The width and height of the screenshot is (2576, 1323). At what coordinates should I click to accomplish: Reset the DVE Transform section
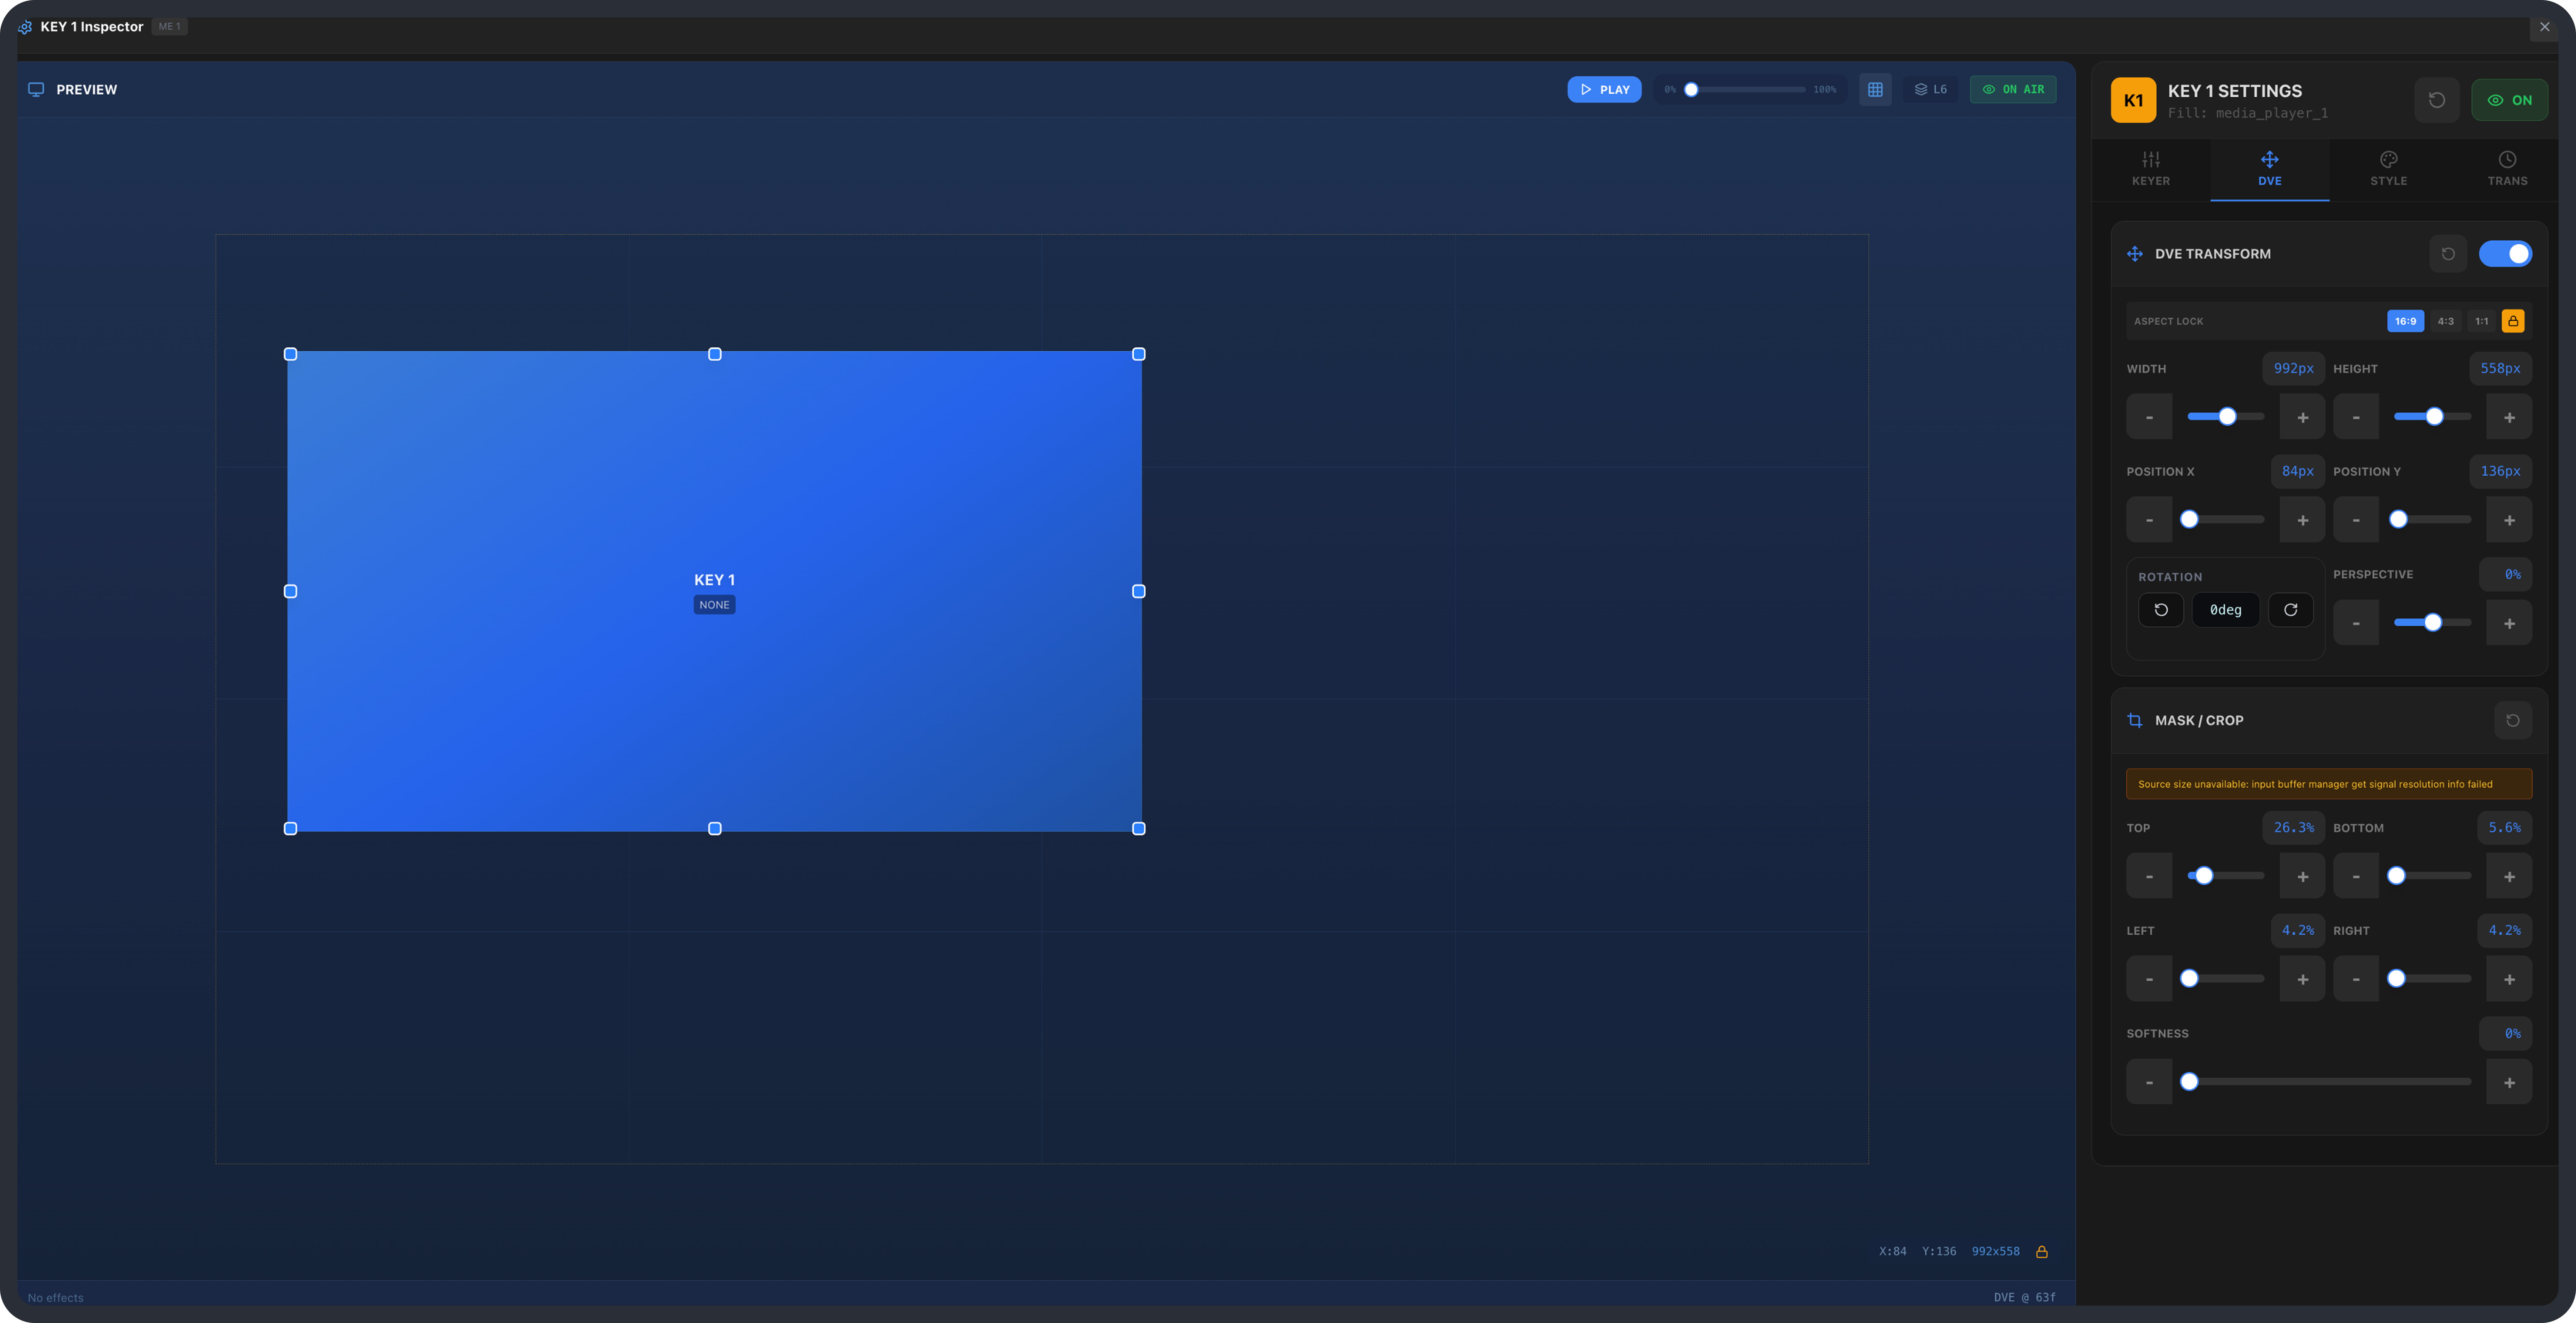[2448, 254]
